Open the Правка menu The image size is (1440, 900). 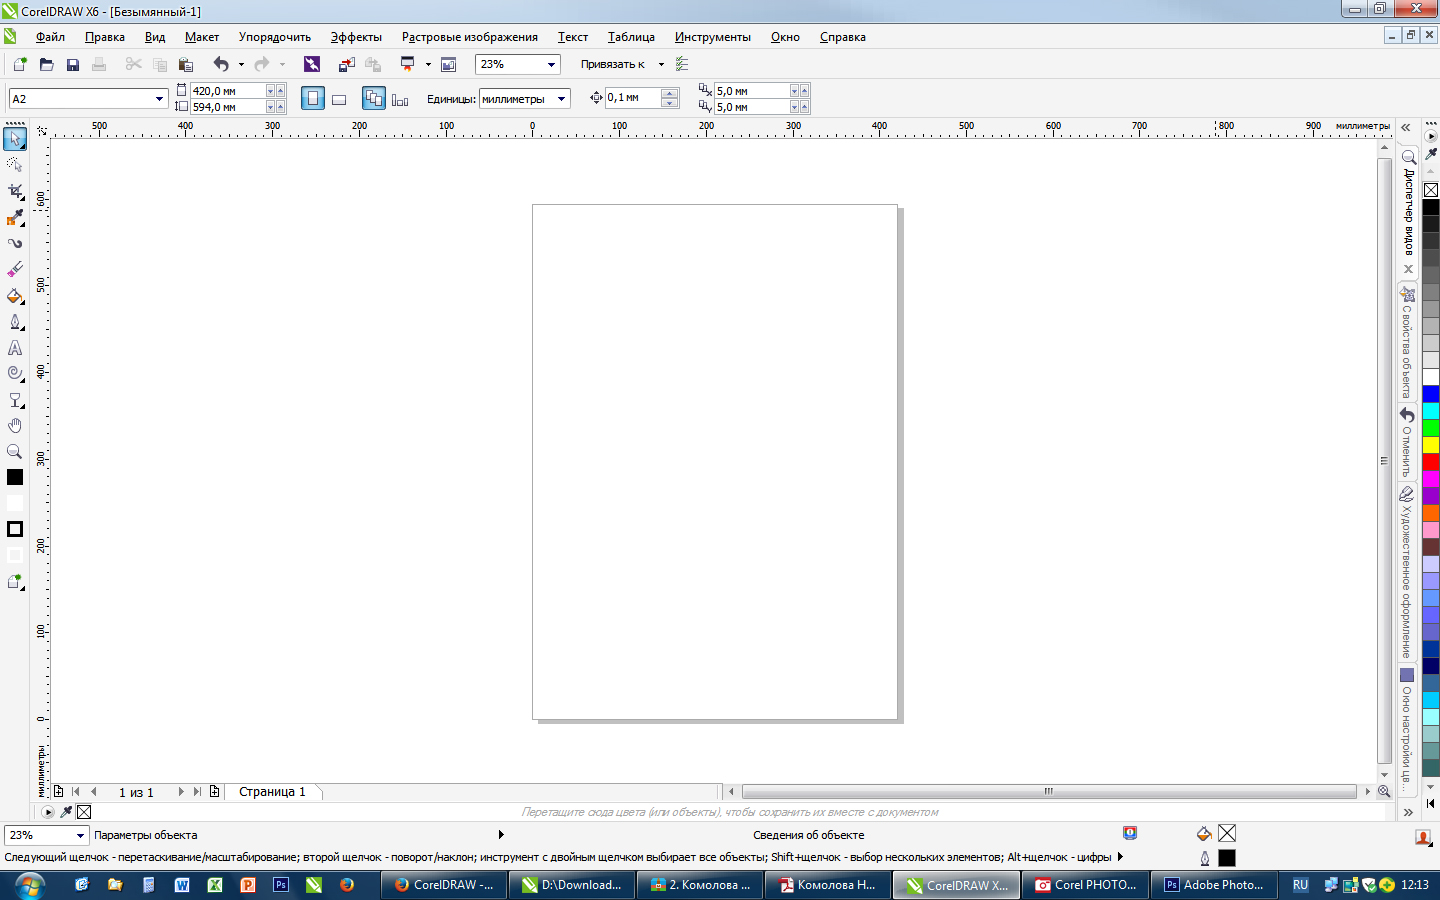[105, 37]
